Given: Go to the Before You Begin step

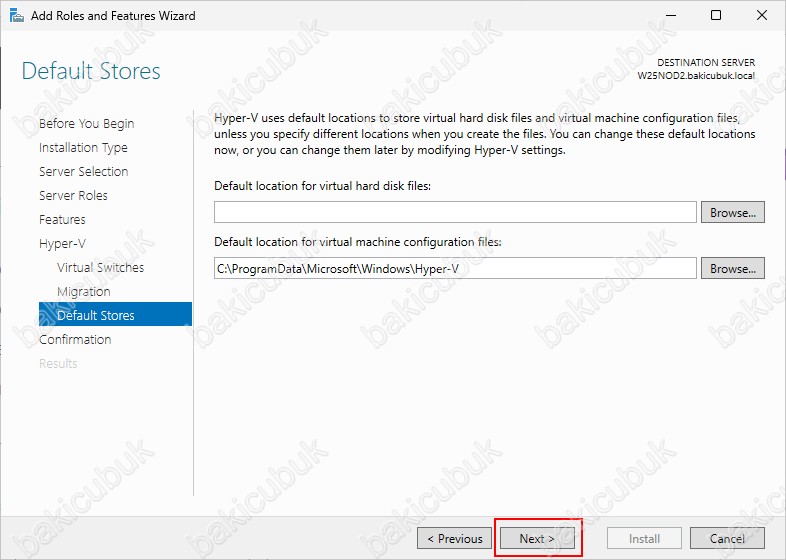Looking at the screenshot, I should pos(86,124).
